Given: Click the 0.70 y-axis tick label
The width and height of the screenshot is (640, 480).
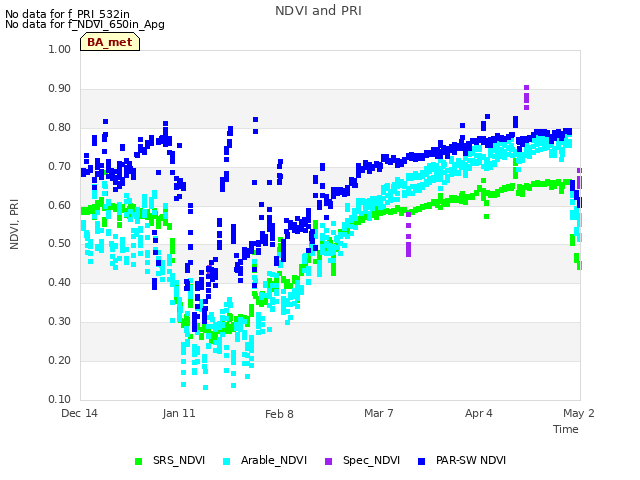Looking at the screenshot, I should [60, 167].
